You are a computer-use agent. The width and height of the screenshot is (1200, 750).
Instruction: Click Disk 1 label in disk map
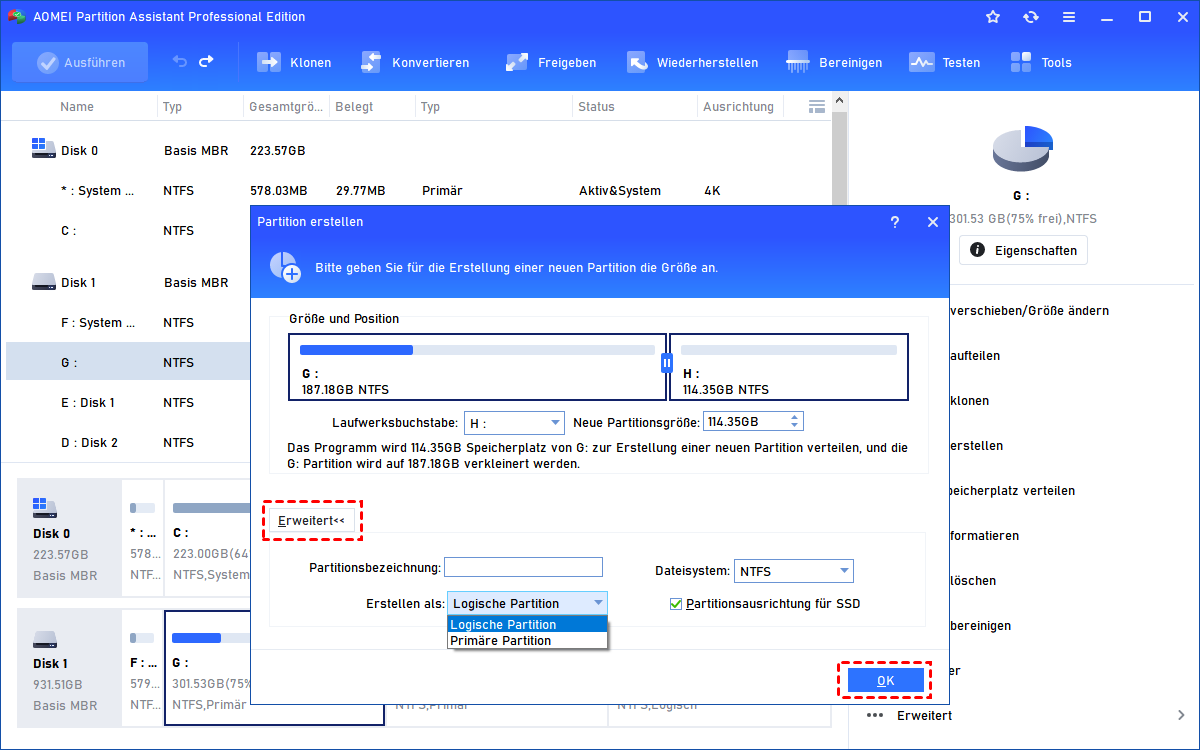point(51,663)
